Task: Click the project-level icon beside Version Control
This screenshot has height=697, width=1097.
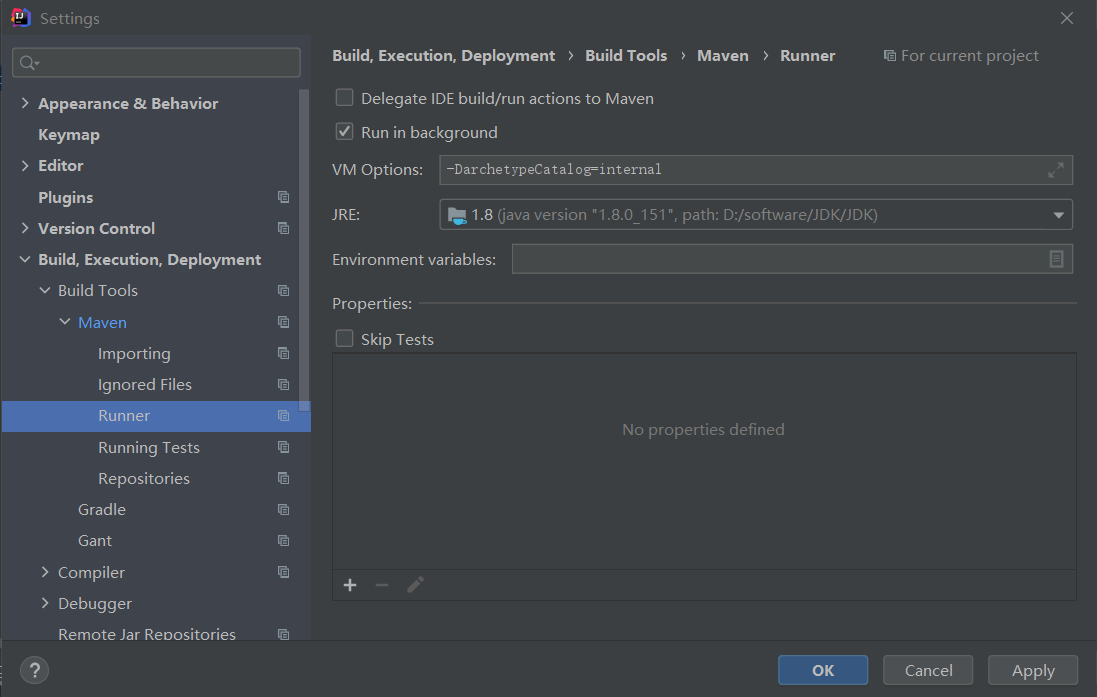Action: point(283,228)
